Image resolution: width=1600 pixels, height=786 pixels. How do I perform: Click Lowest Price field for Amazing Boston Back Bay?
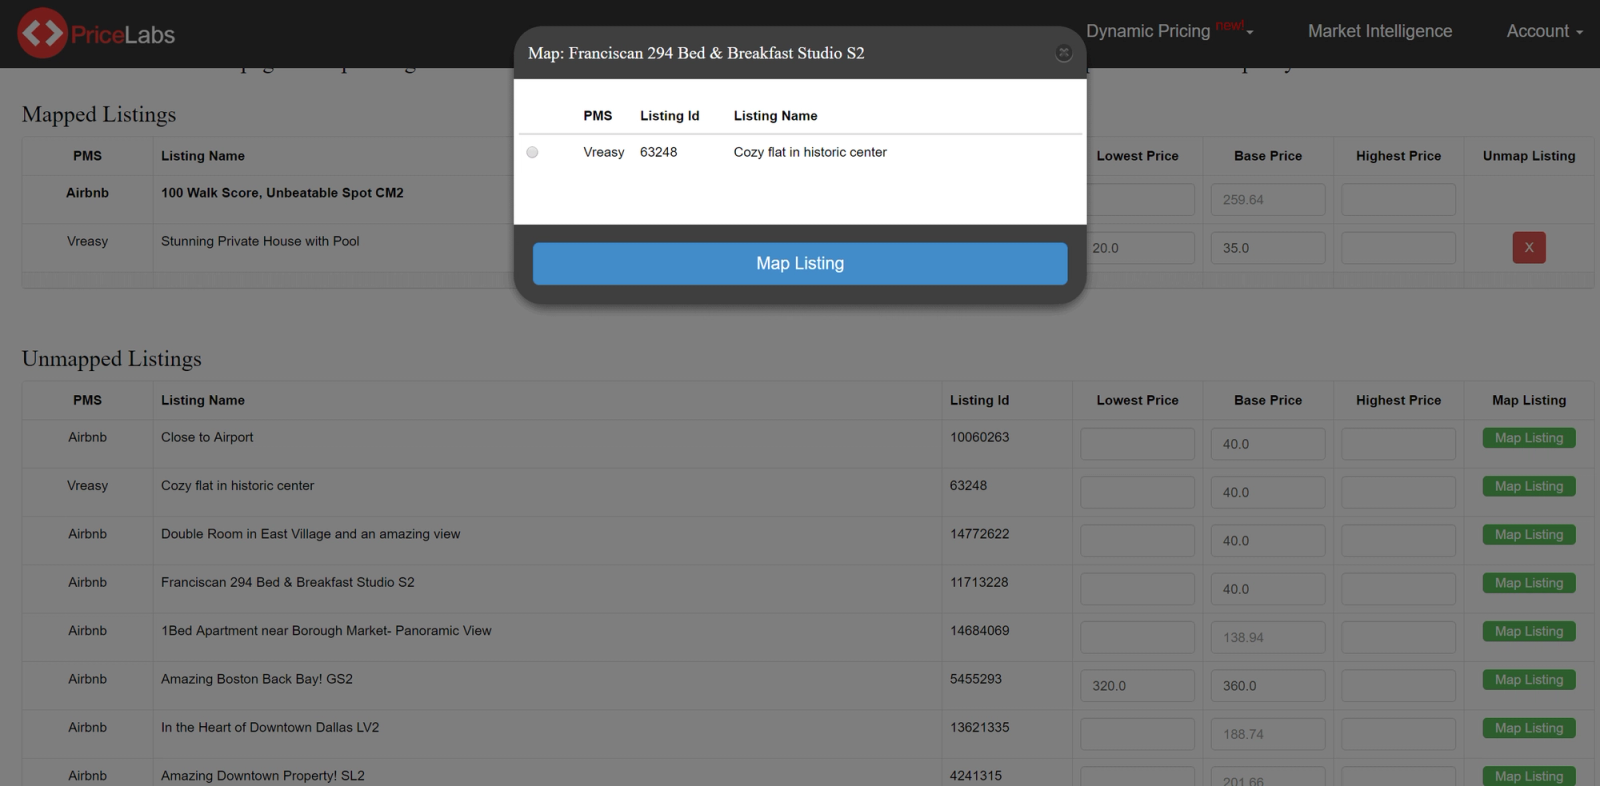(1137, 686)
